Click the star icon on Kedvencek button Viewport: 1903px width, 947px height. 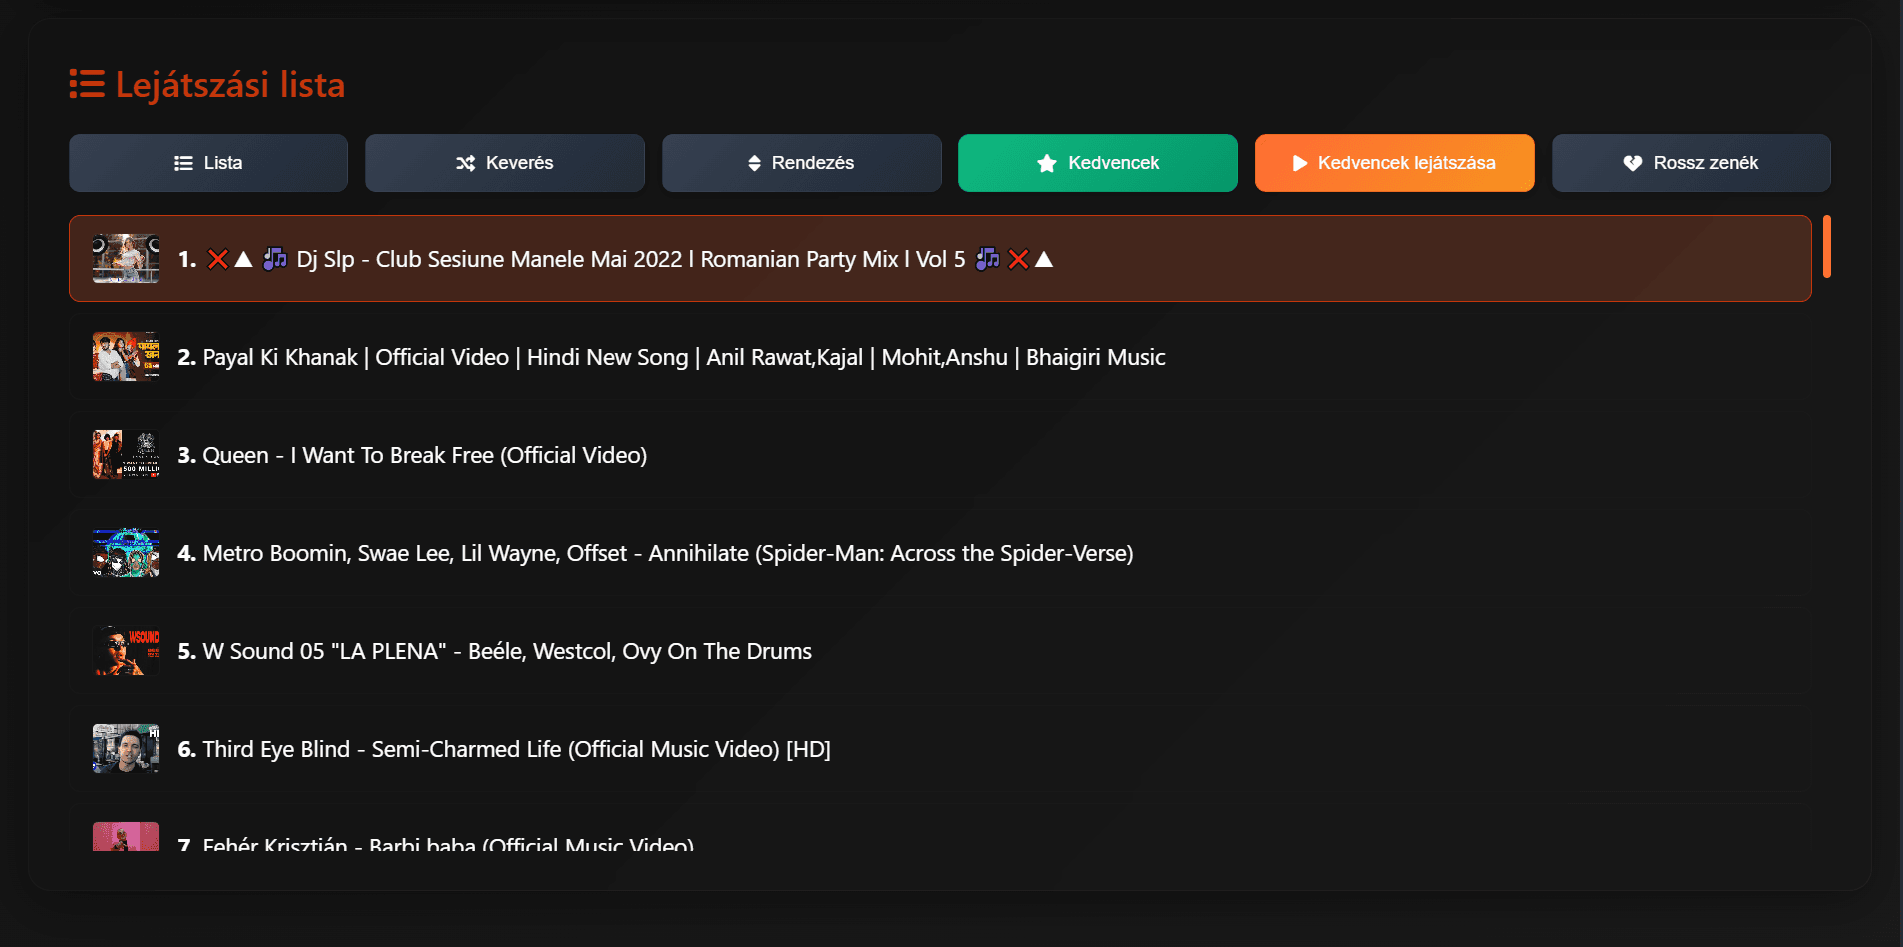coord(1046,163)
